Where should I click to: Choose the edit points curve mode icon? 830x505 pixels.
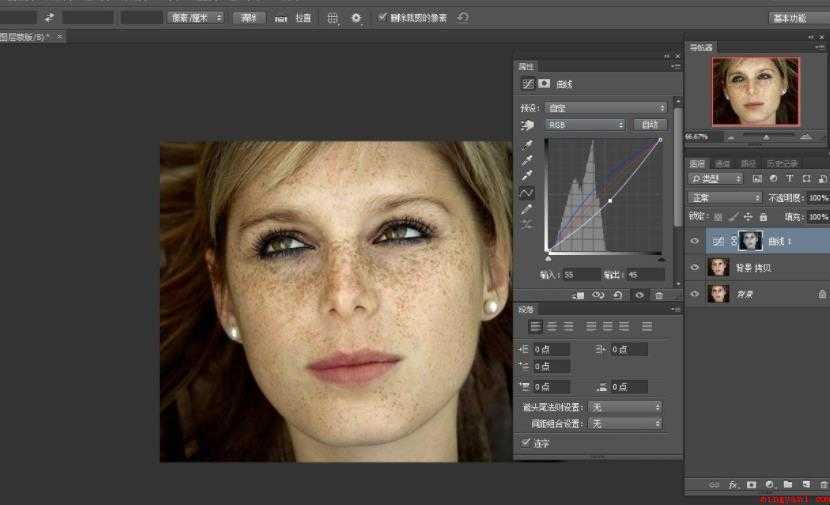(526, 193)
